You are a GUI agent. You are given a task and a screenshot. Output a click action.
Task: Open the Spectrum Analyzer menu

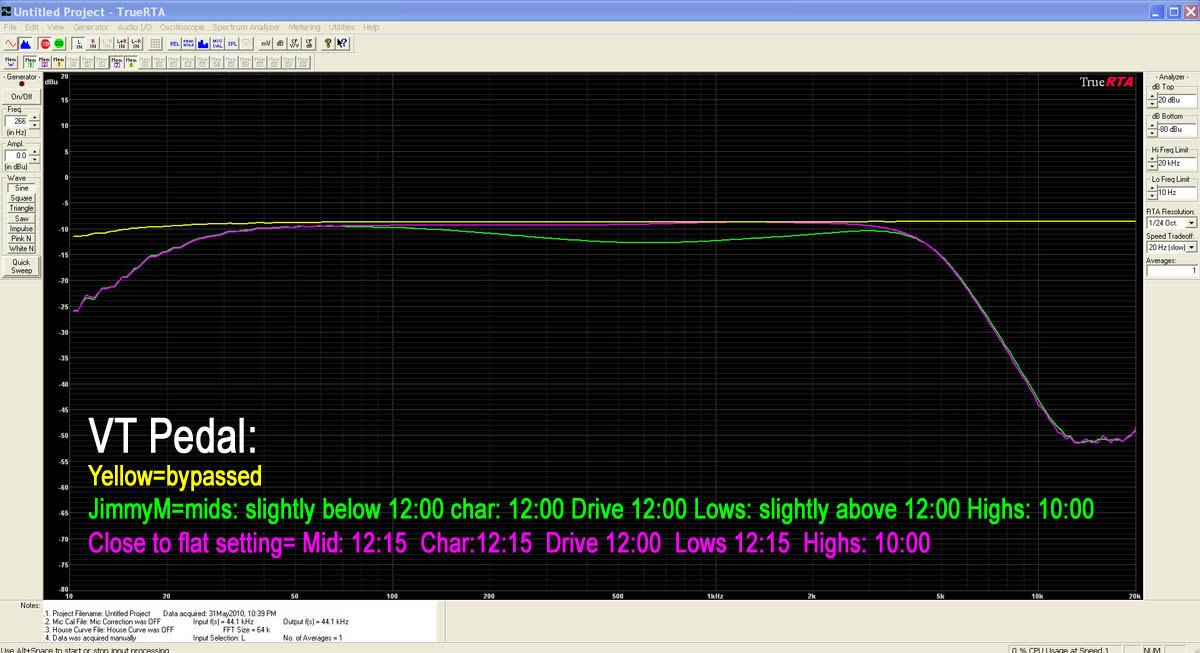[x=245, y=26]
